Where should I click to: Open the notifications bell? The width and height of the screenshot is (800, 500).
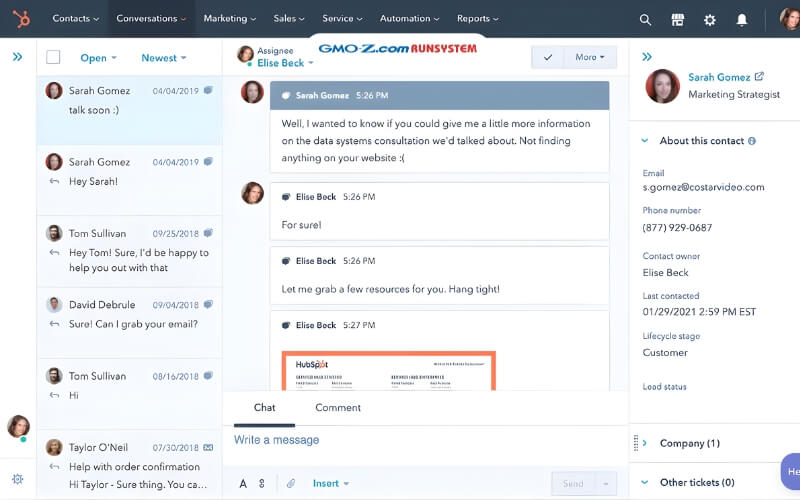(x=742, y=20)
